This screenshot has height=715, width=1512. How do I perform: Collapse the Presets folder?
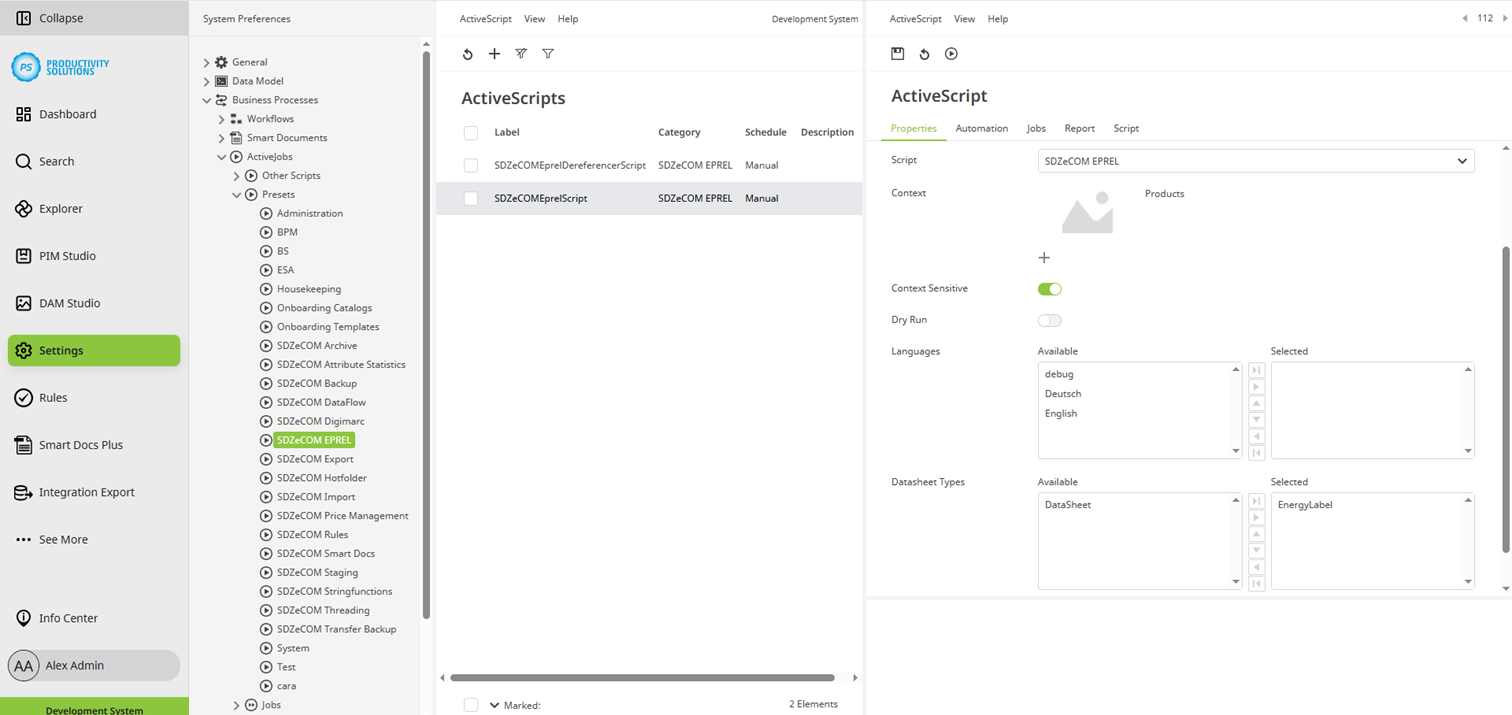[x=238, y=194]
